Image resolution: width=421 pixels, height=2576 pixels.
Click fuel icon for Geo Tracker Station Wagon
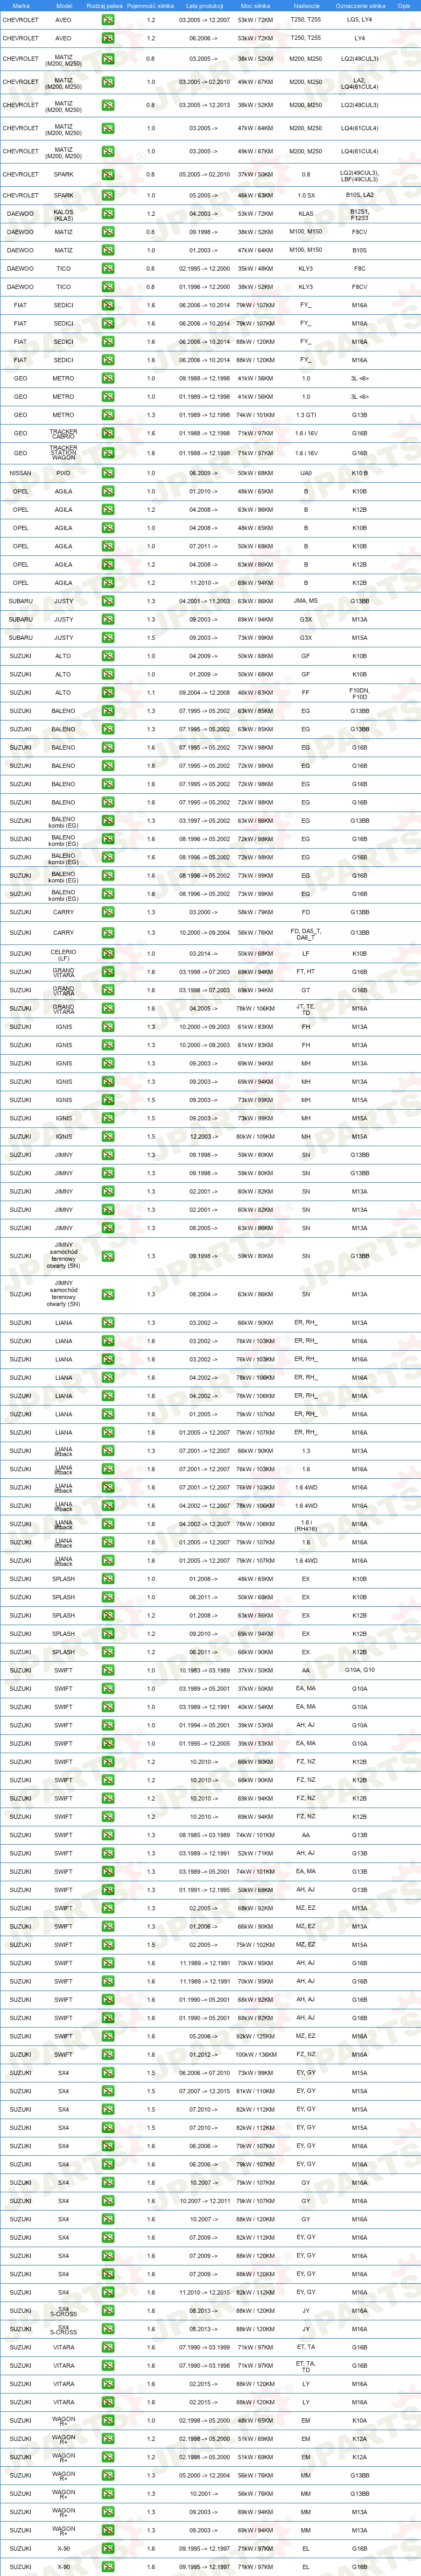click(x=107, y=453)
